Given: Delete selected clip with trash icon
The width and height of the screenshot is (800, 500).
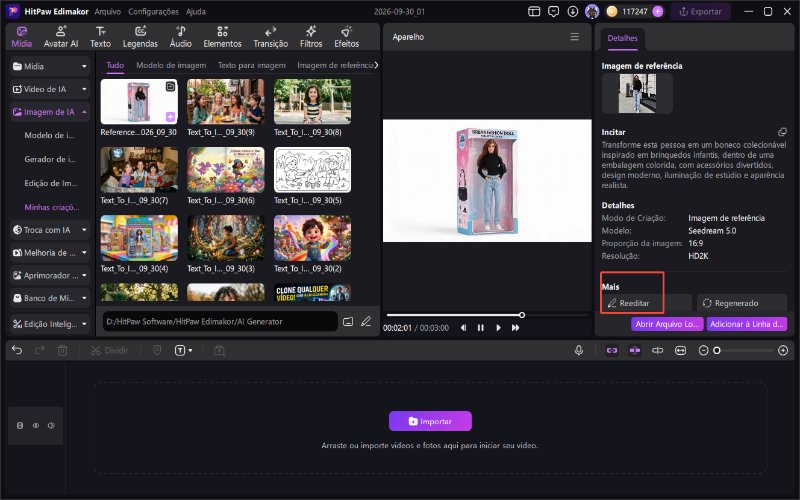Looking at the screenshot, I should (62, 351).
